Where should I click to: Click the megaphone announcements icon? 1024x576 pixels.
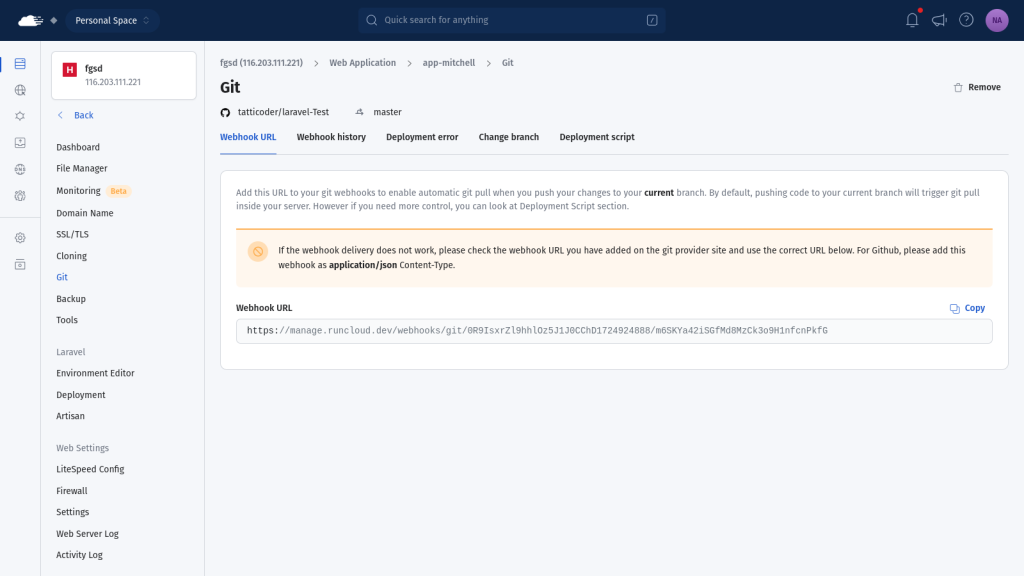click(939, 20)
